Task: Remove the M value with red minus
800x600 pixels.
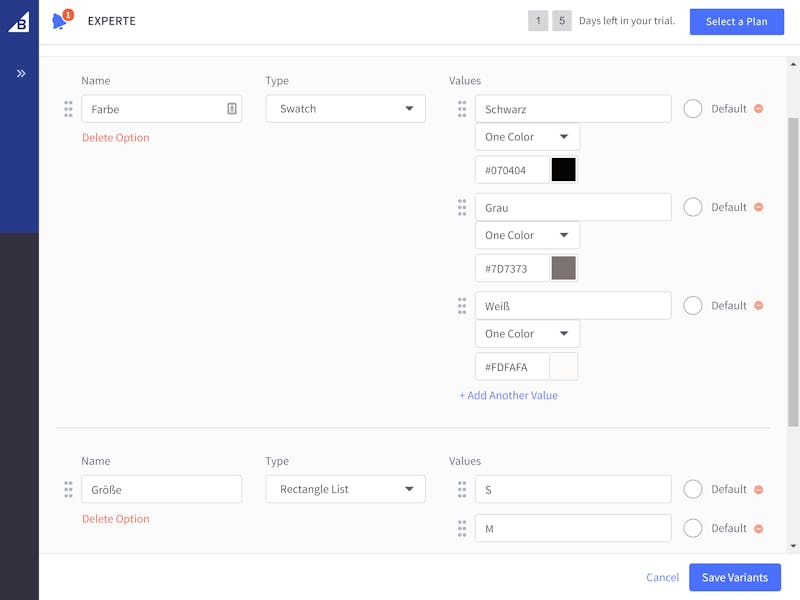Action: coord(759,529)
